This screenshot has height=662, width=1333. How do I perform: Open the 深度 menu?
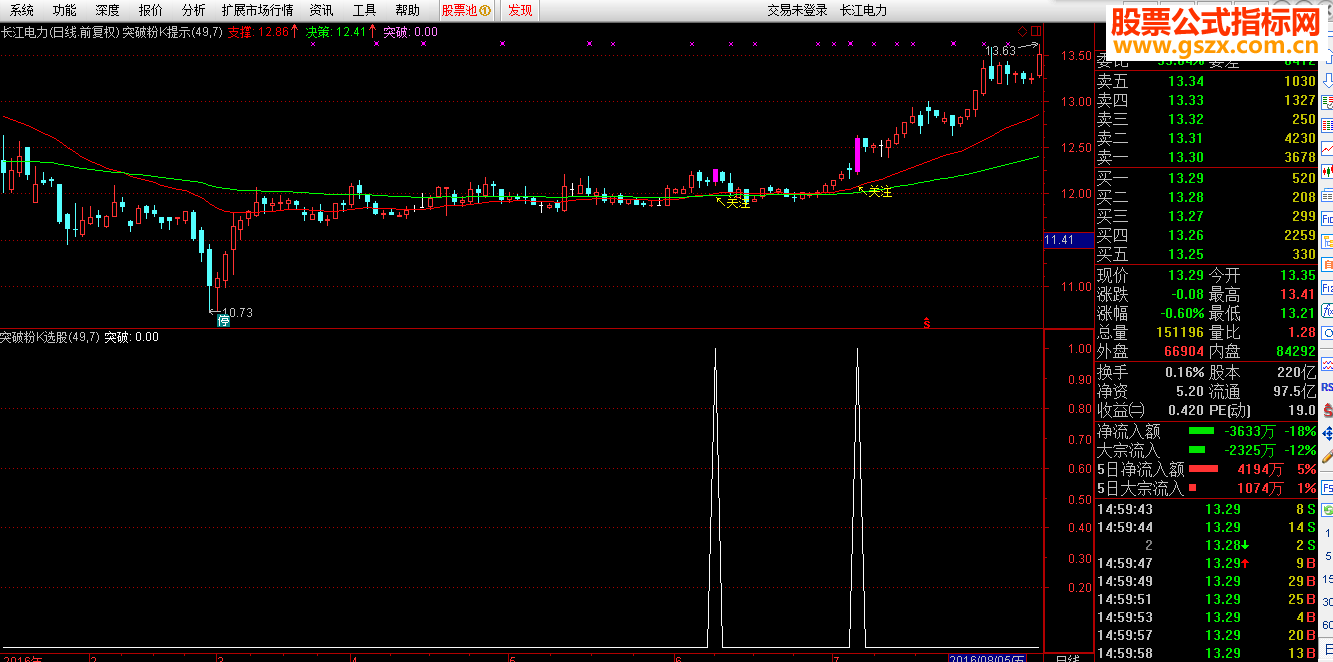pos(107,10)
